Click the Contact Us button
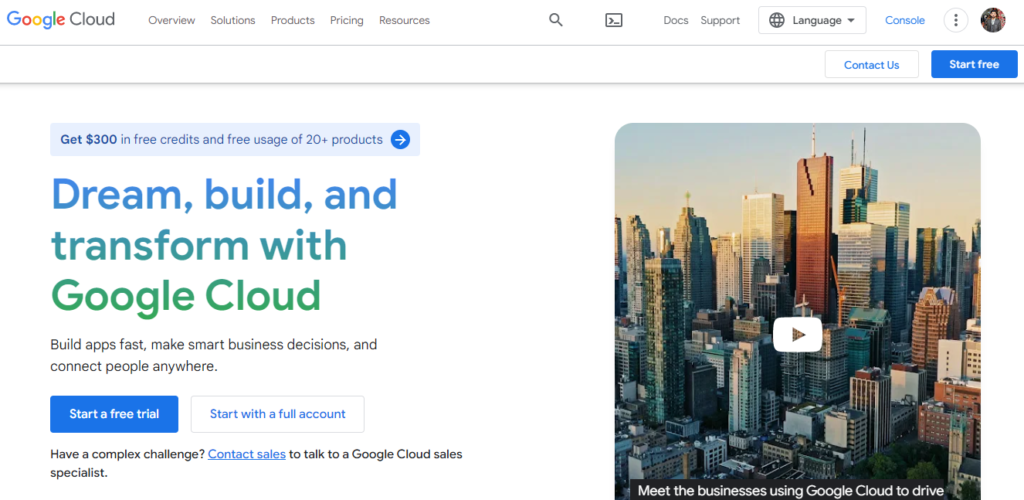 click(872, 64)
